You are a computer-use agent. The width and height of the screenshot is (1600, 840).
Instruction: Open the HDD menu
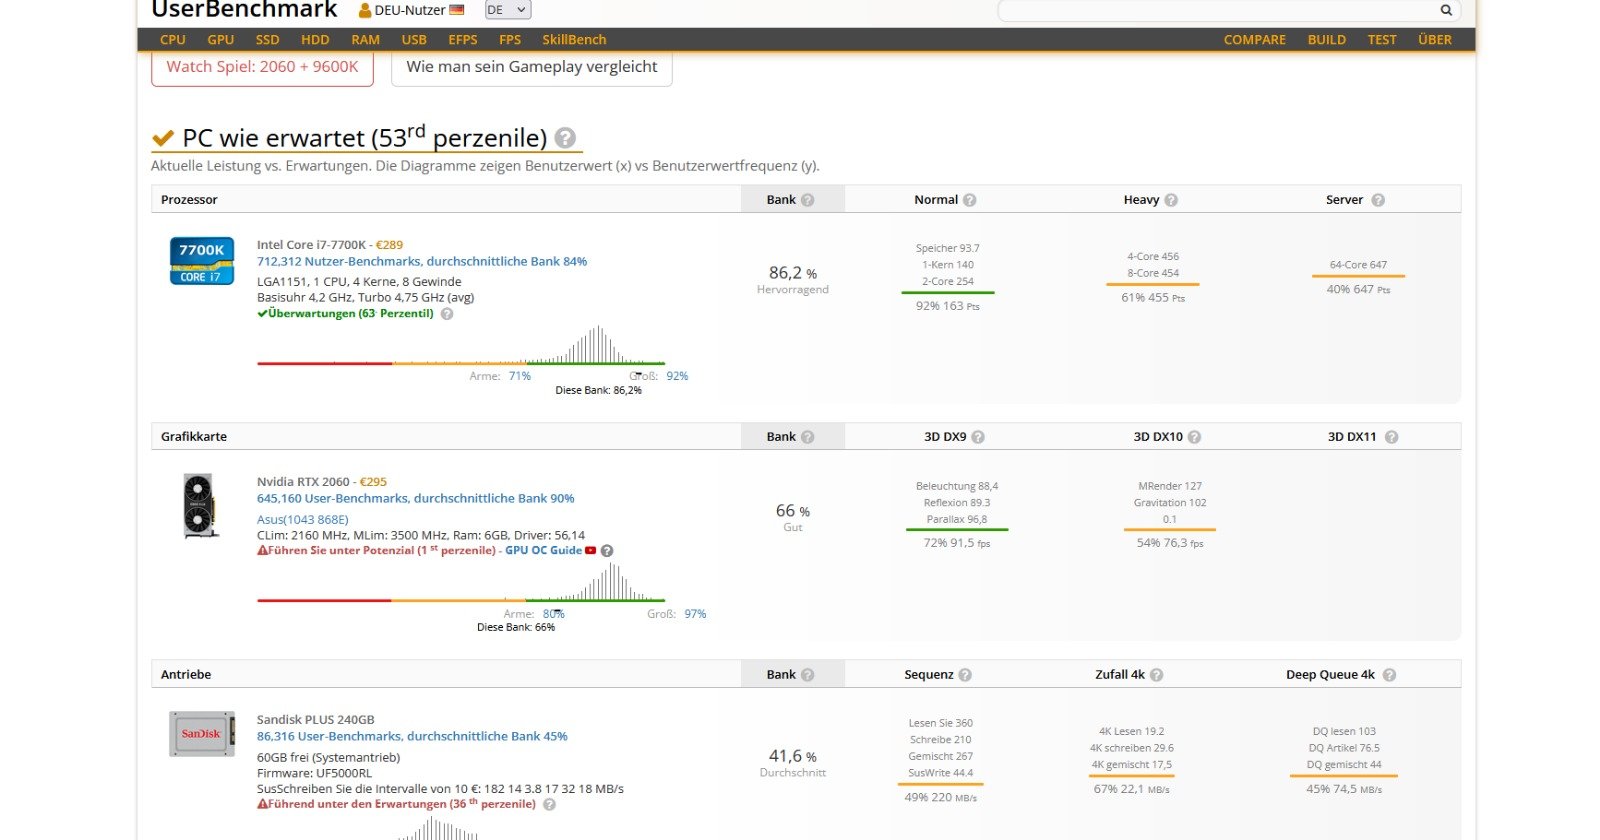(x=315, y=40)
